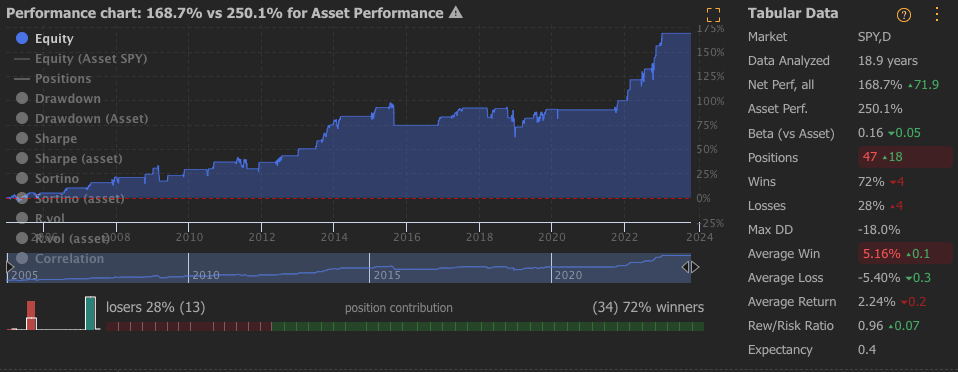Click the Average Loss value '-5.40%'

pyautogui.click(x=879, y=278)
